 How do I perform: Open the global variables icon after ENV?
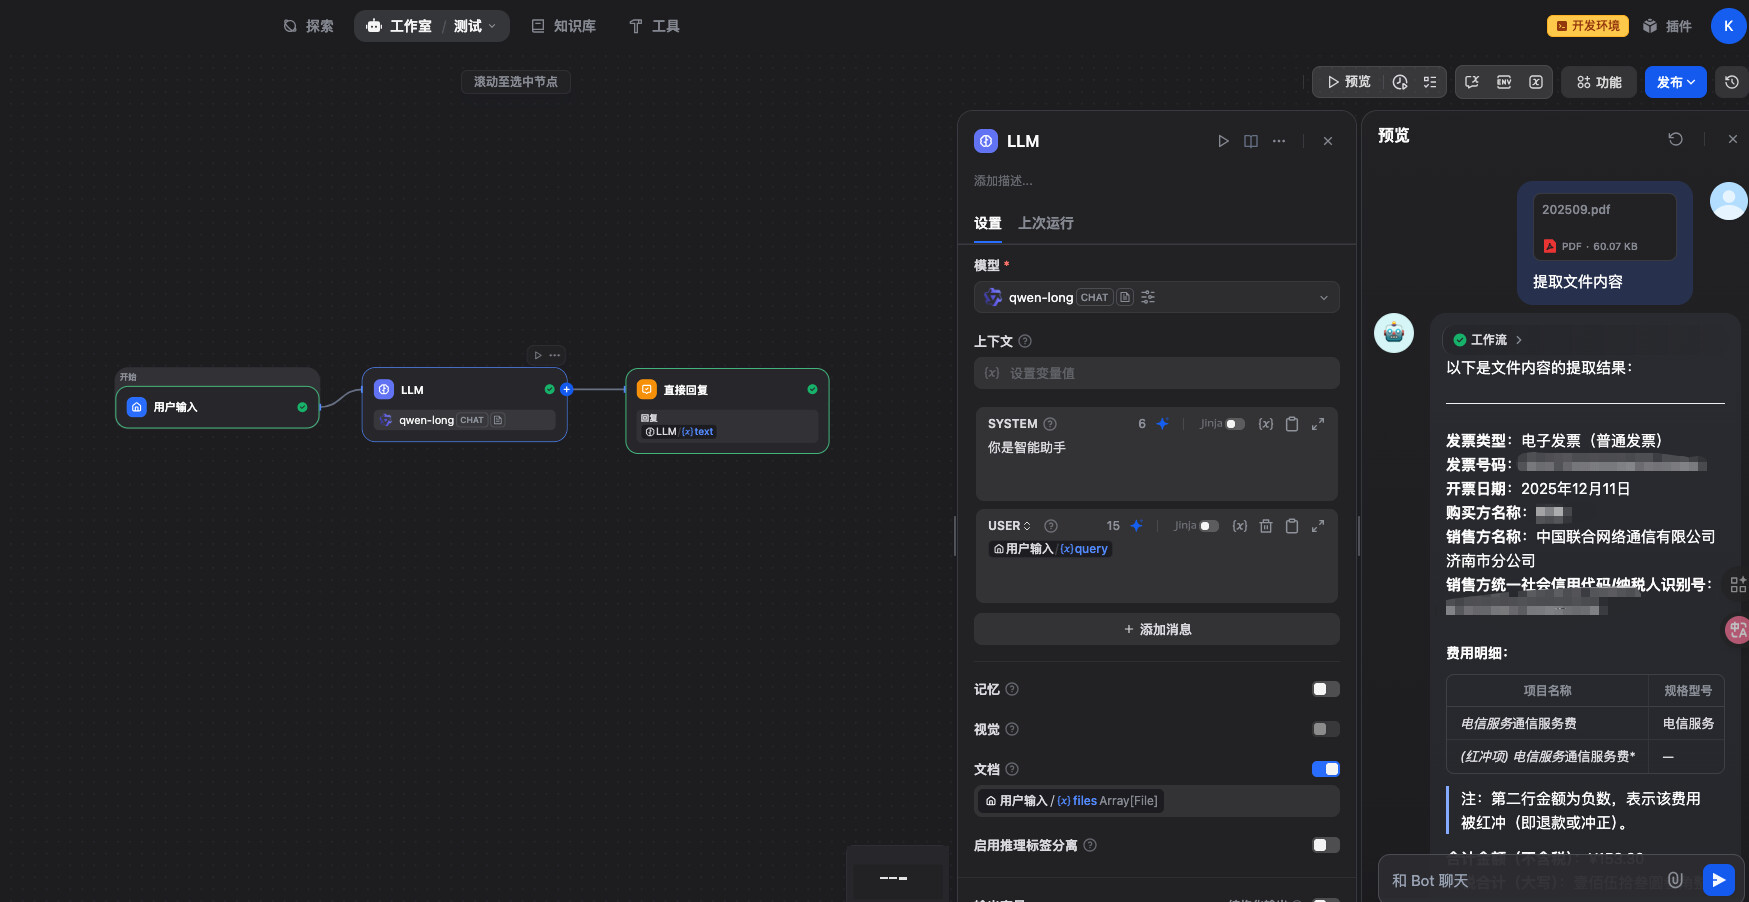tap(1536, 82)
